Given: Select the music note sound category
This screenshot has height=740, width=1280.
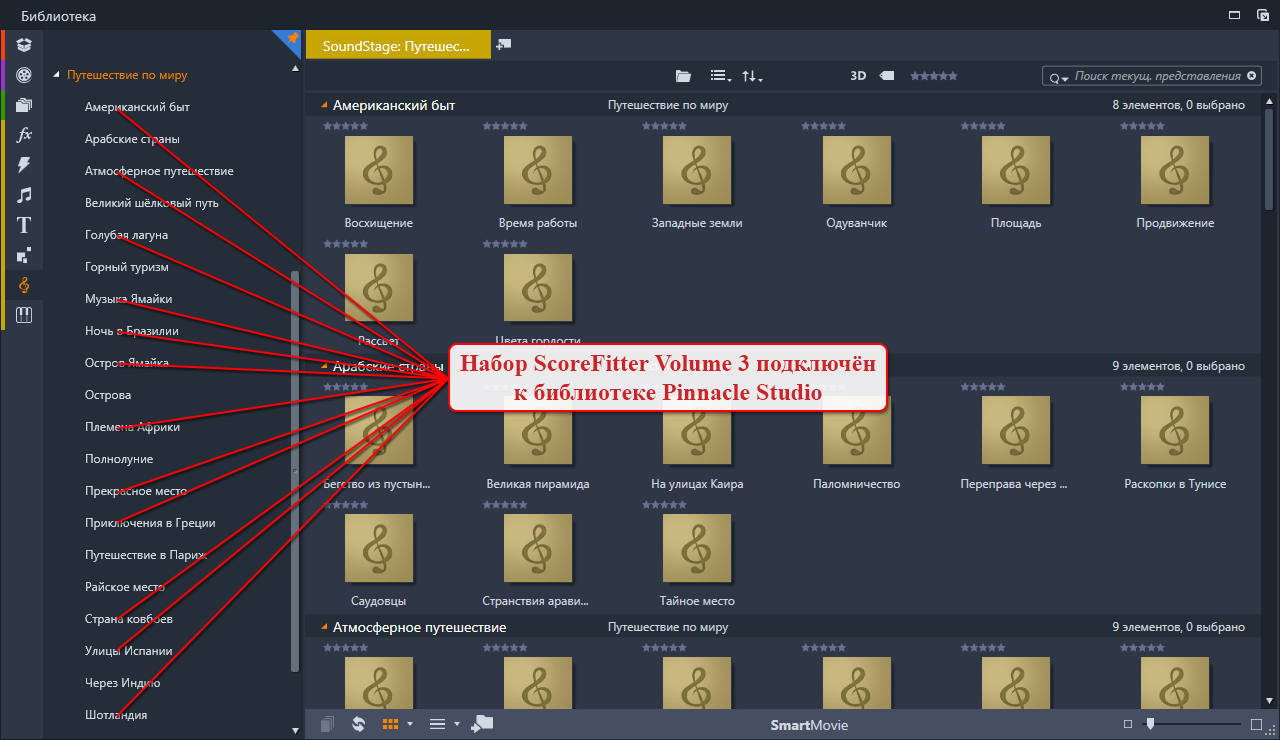Looking at the screenshot, I should (x=24, y=195).
